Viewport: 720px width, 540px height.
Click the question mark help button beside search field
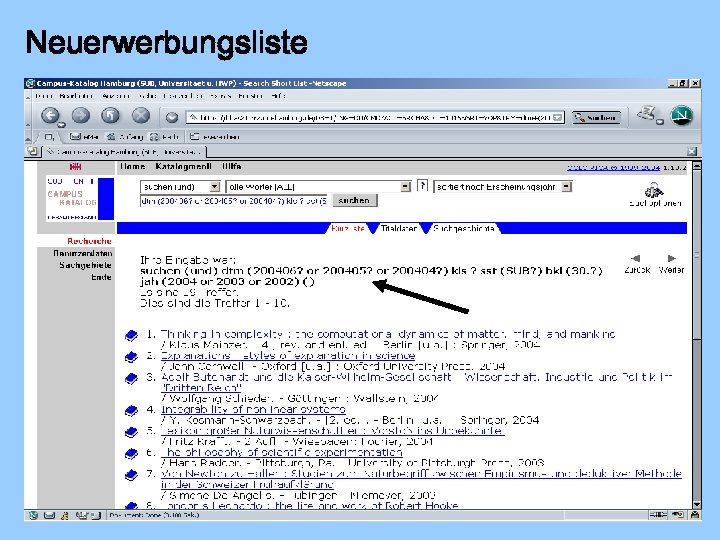(422, 186)
